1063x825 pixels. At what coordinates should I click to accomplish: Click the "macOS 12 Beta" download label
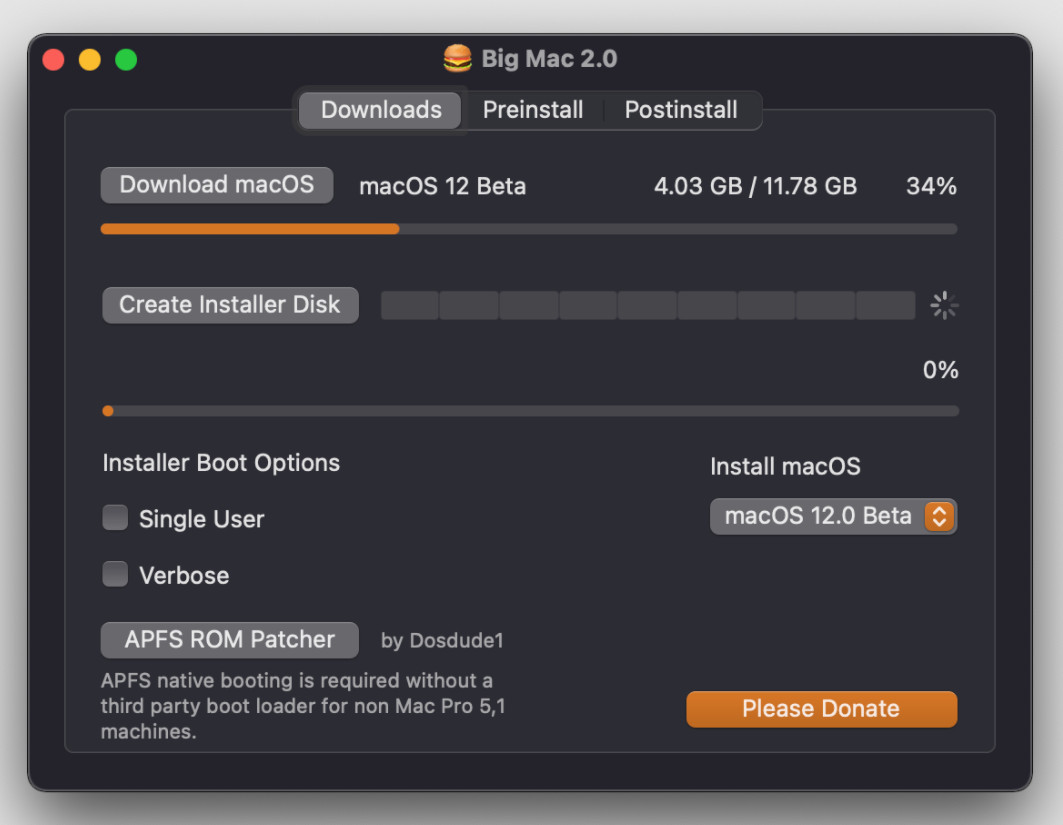(x=443, y=186)
